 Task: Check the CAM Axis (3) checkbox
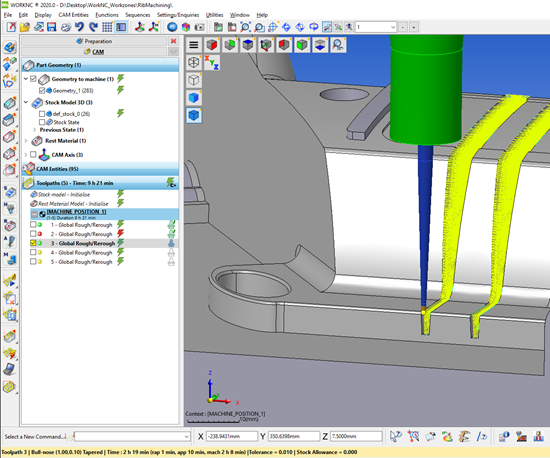pos(33,154)
